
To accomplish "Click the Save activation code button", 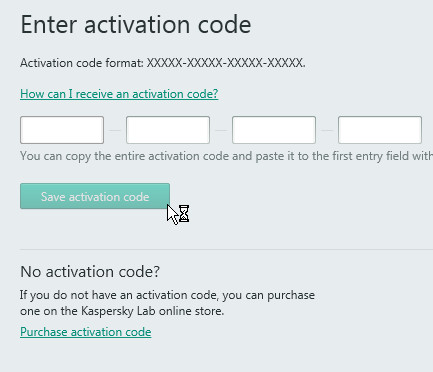I will (95, 196).
